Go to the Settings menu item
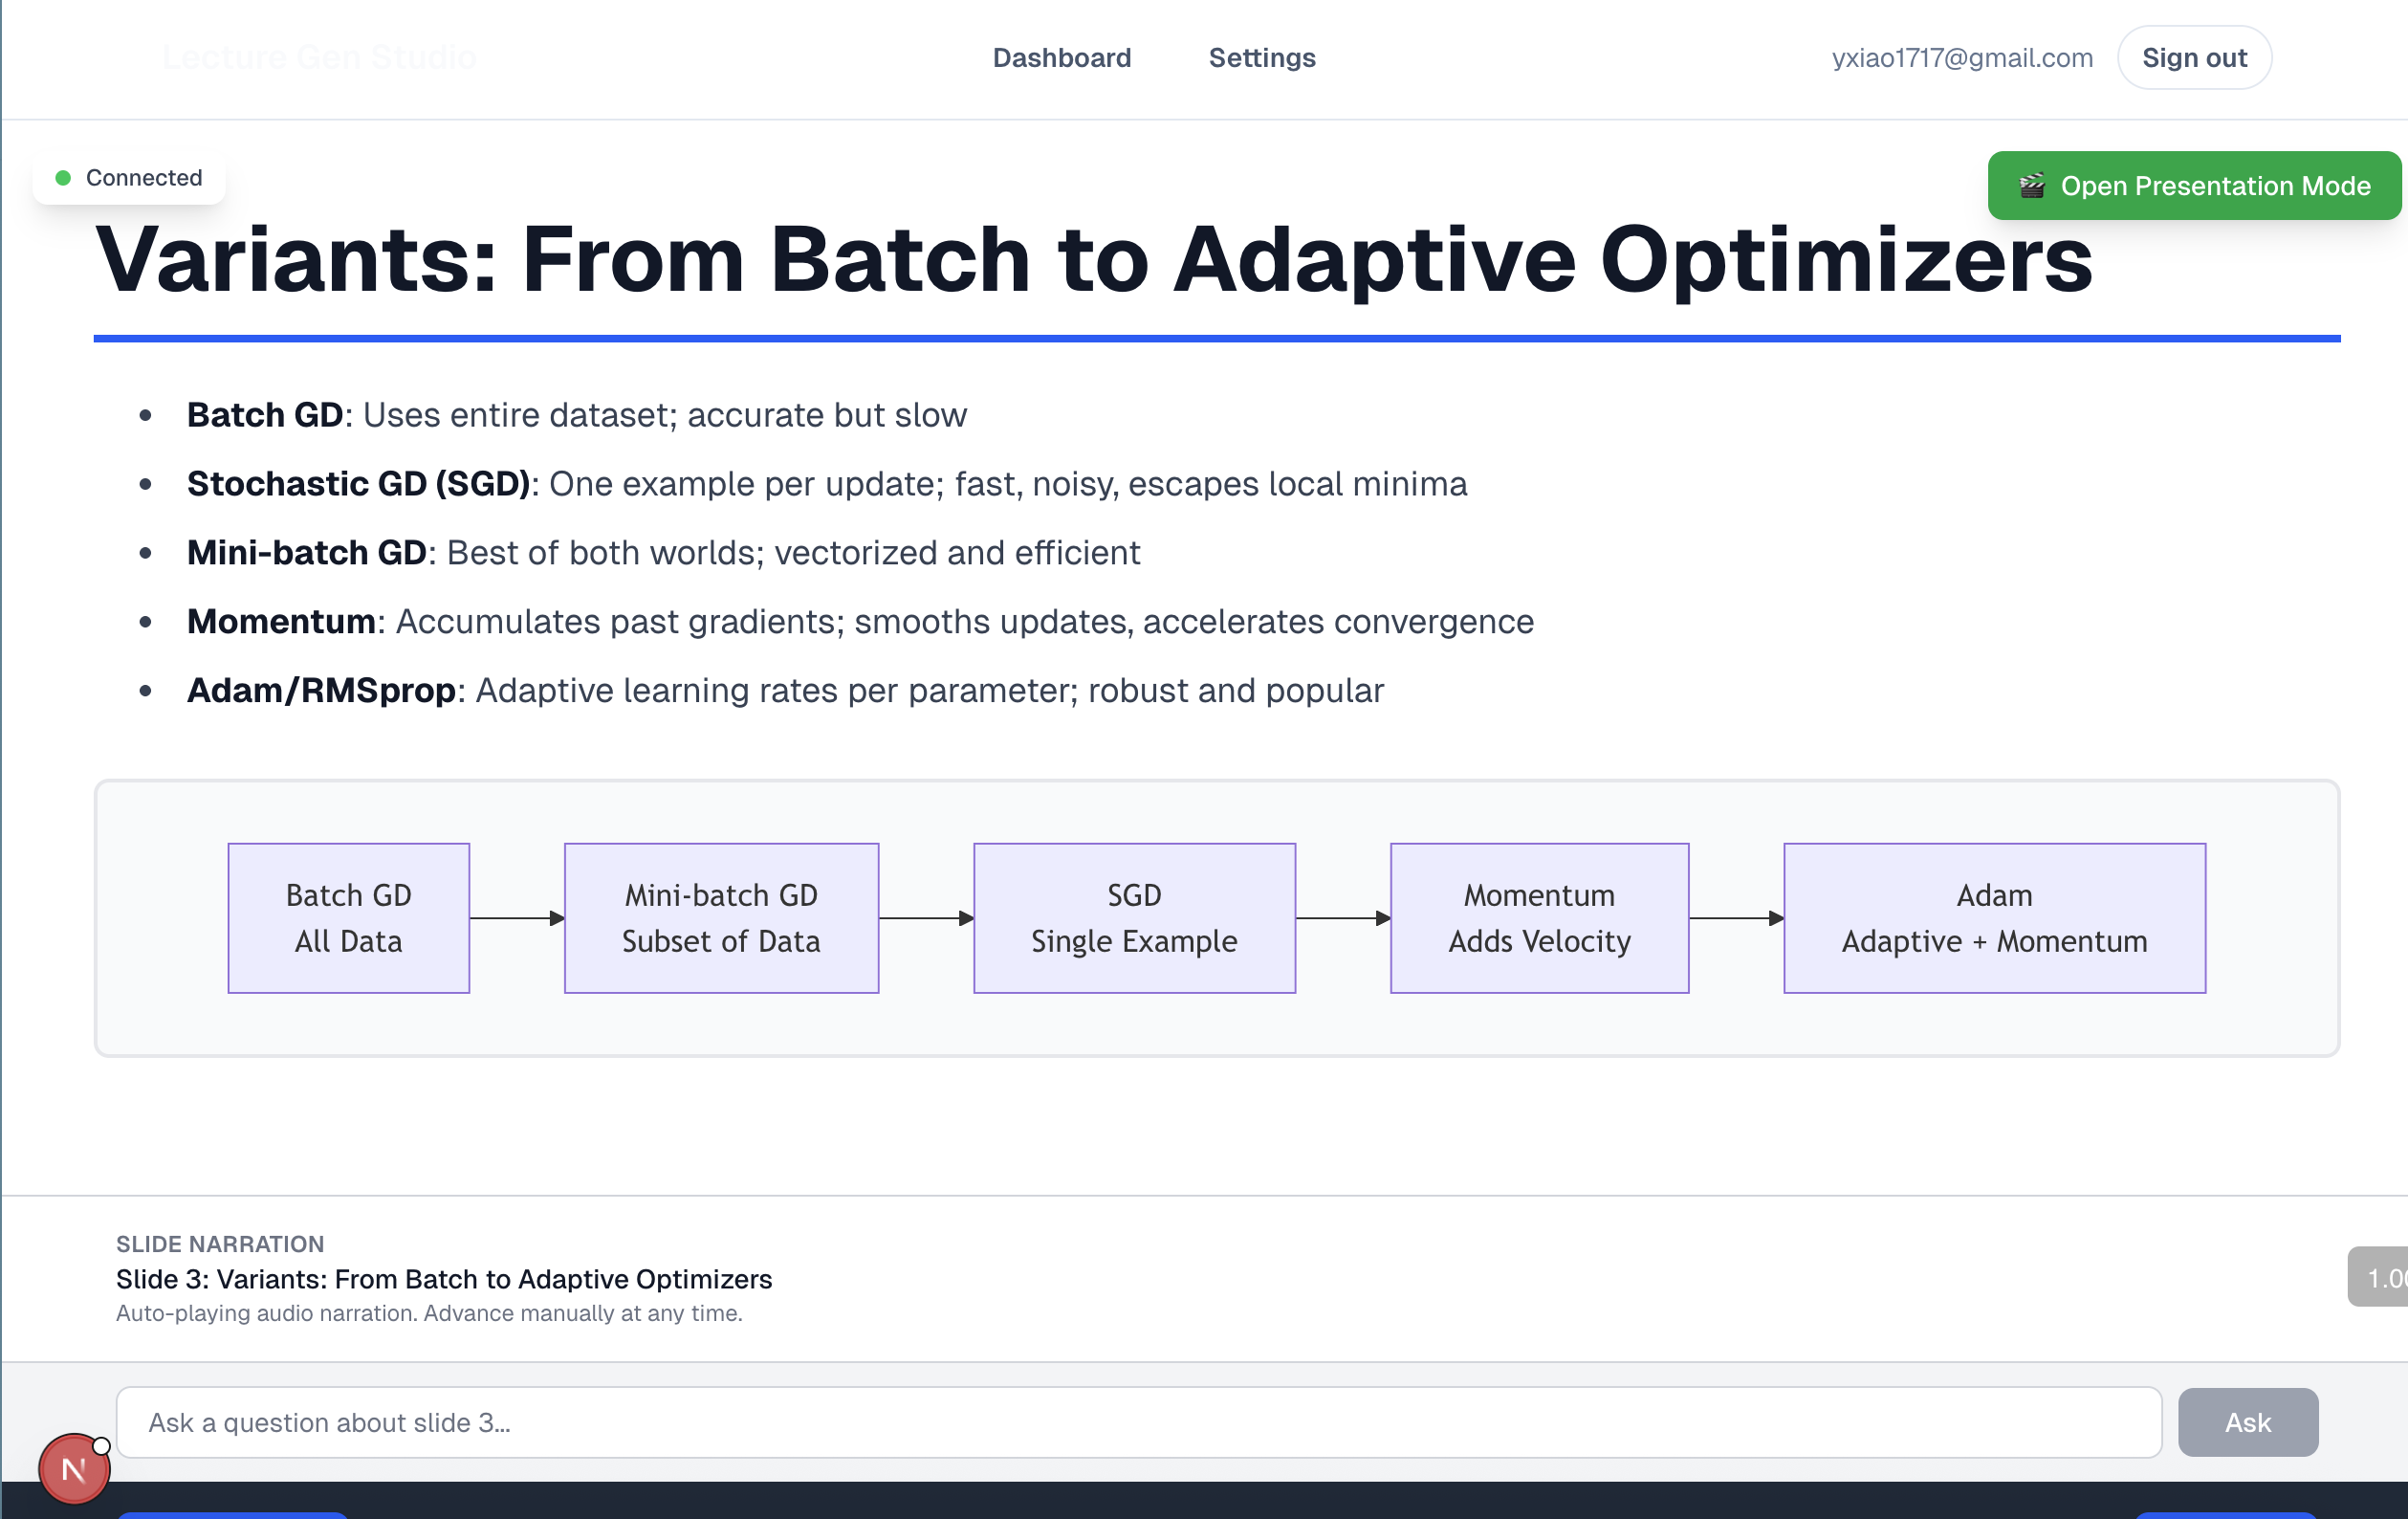2408x1519 pixels. 1261,58
